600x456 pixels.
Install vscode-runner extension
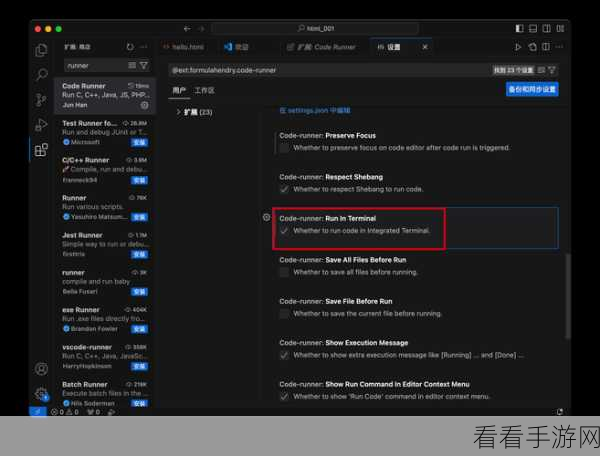click(139, 366)
